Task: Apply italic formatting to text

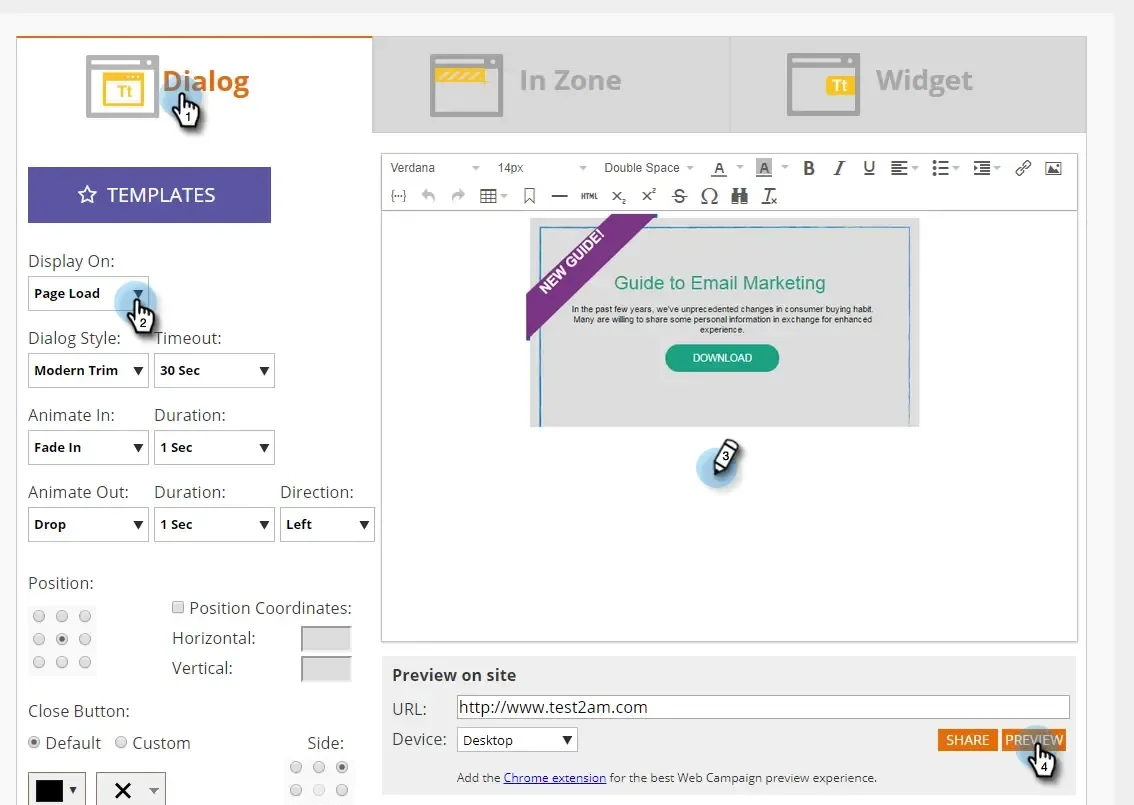Action: (838, 168)
